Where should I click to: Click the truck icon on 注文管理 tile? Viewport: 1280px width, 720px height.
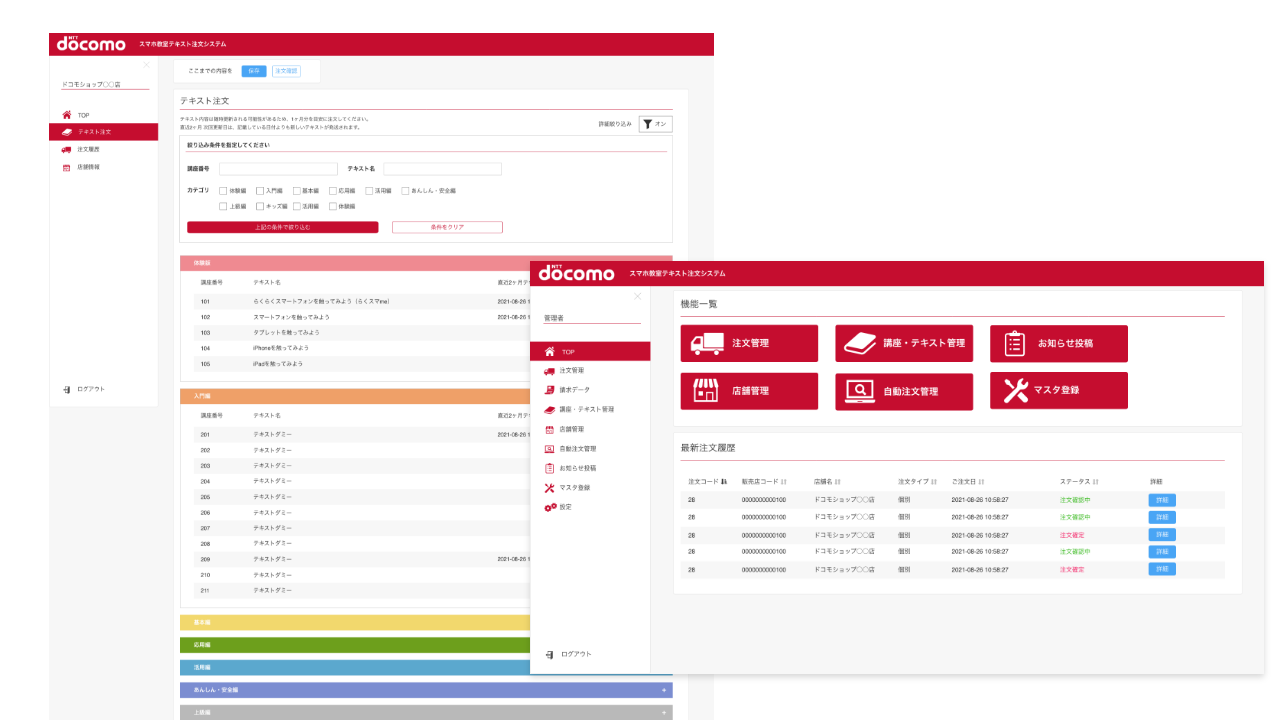click(x=707, y=343)
